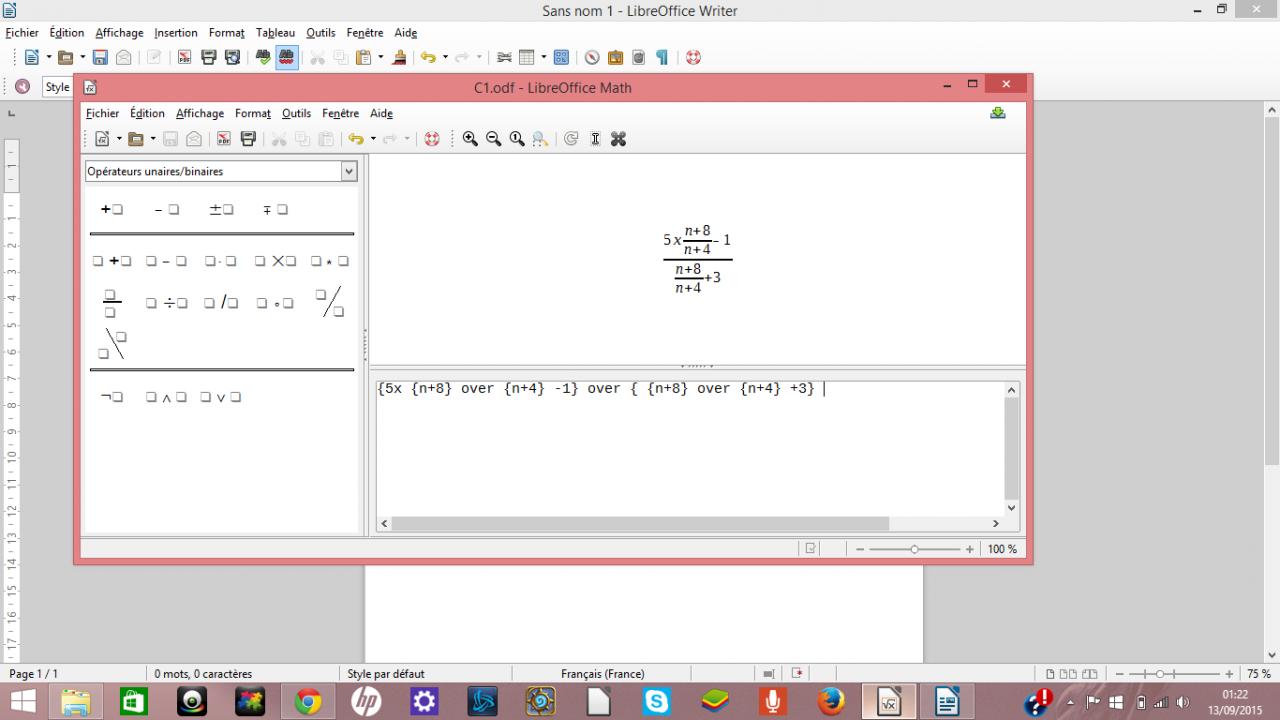
Task: Open Format menu in Math window
Action: tap(253, 113)
